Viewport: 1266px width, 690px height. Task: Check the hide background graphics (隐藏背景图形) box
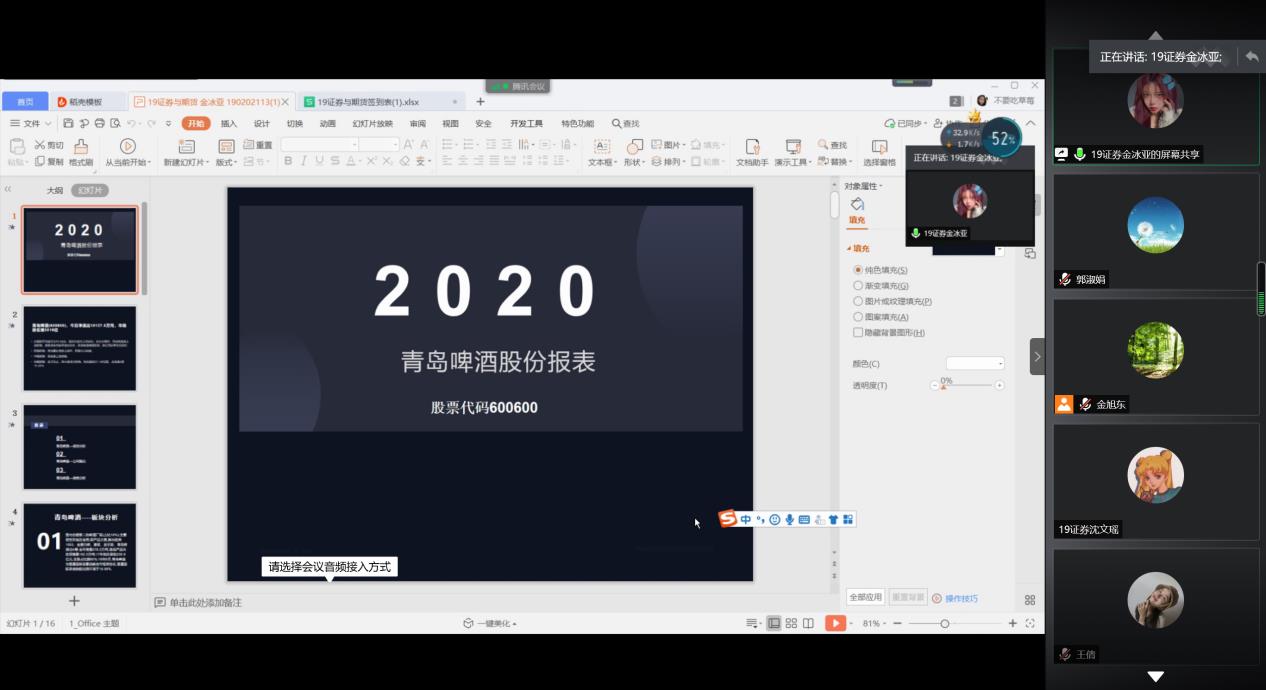[x=858, y=332]
